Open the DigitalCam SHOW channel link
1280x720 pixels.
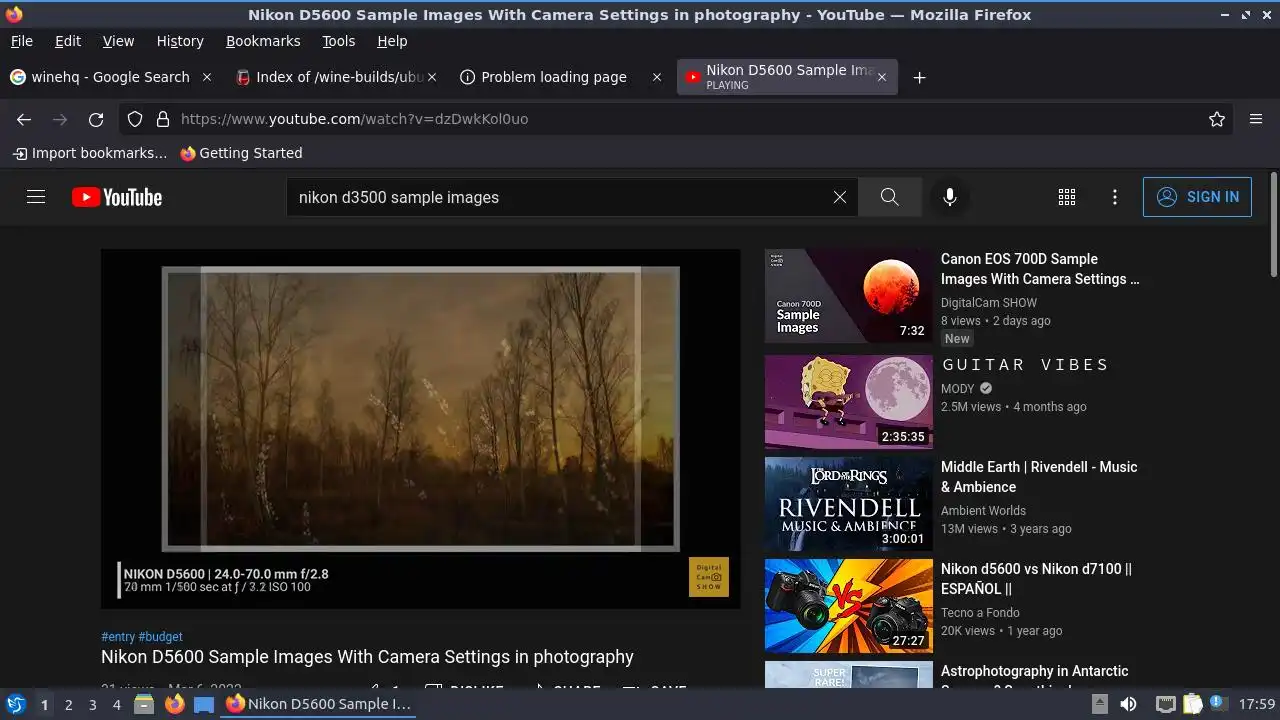coord(989,303)
